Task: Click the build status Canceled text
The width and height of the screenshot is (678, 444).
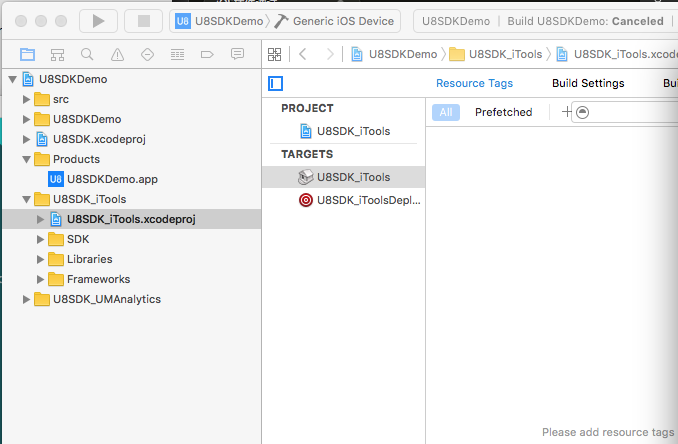Action: [x=637, y=21]
